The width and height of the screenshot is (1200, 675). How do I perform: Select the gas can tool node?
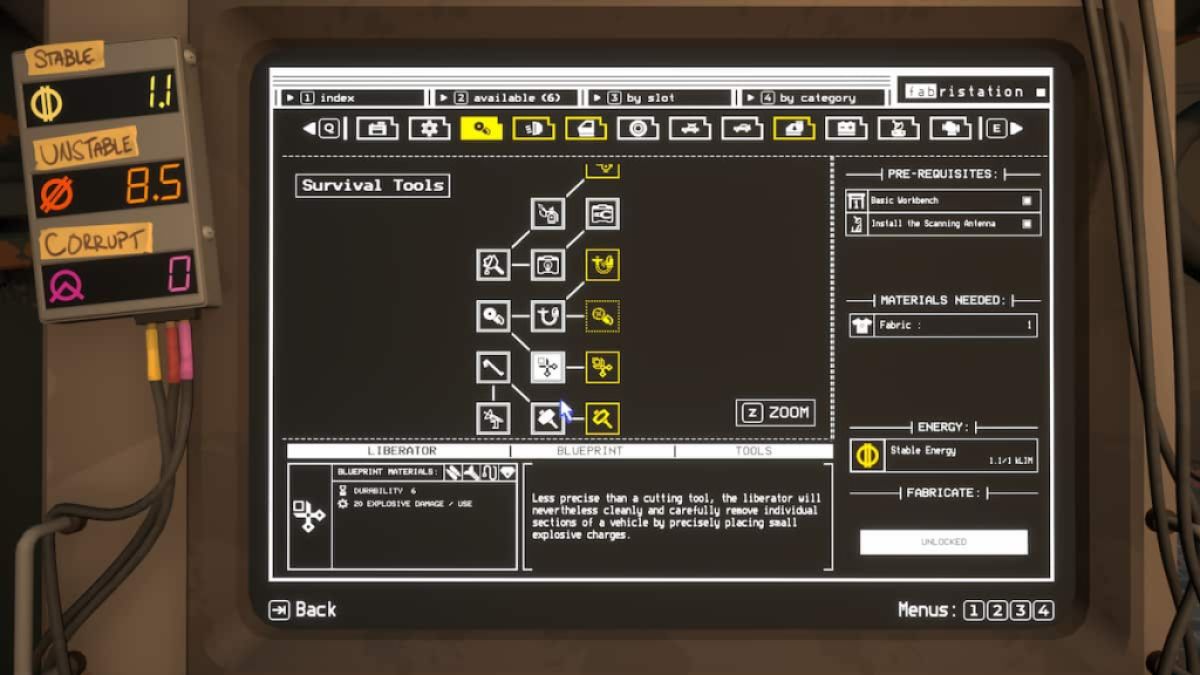(x=547, y=212)
